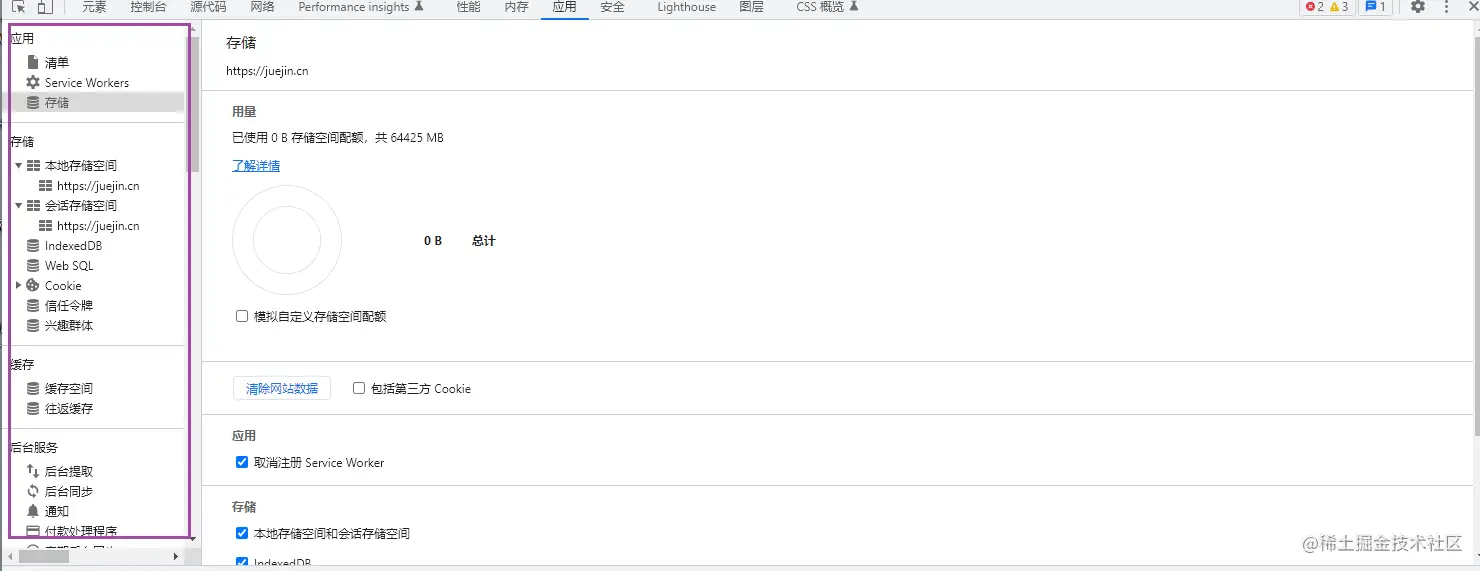Image resolution: width=1480 pixels, height=571 pixels.
Task: Follow the 了解详情 link
Action: (x=256, y=165)
